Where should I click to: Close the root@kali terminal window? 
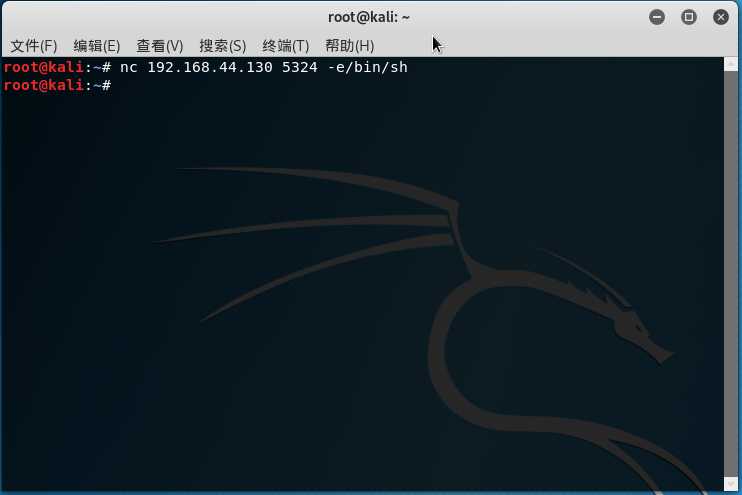click(x=721, y=18)
